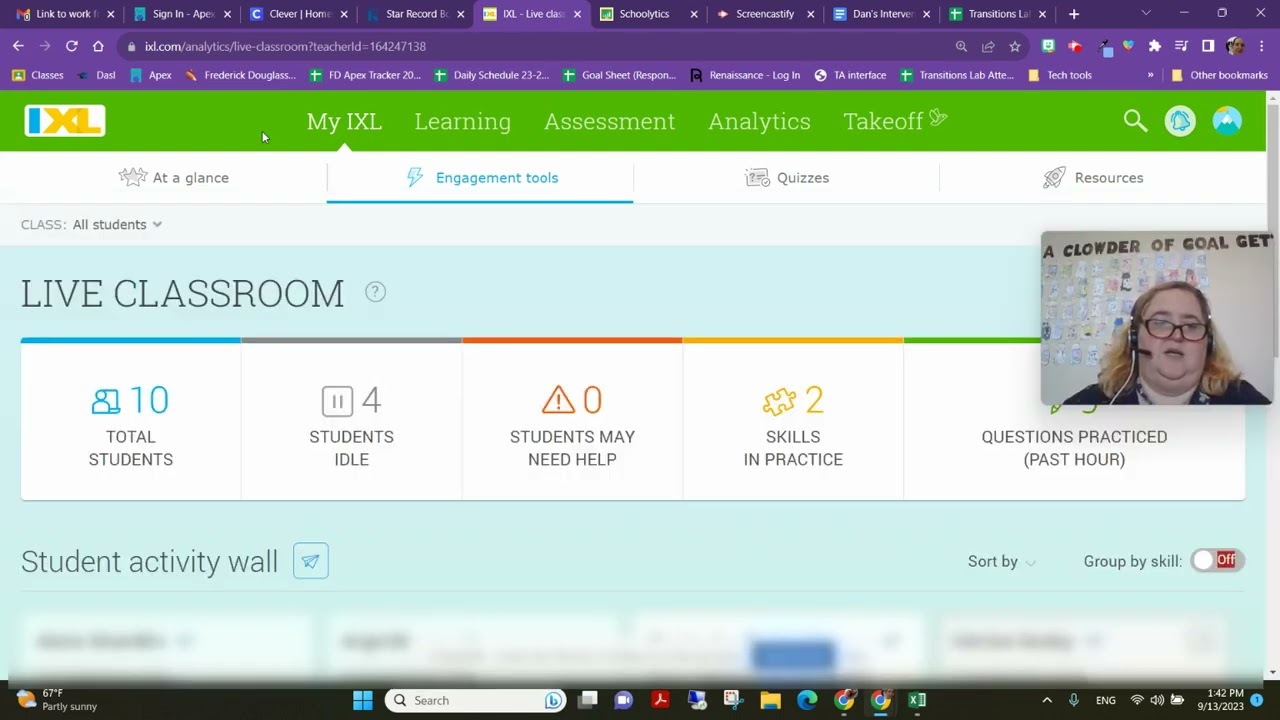Click Total Students card

point(131,420)
